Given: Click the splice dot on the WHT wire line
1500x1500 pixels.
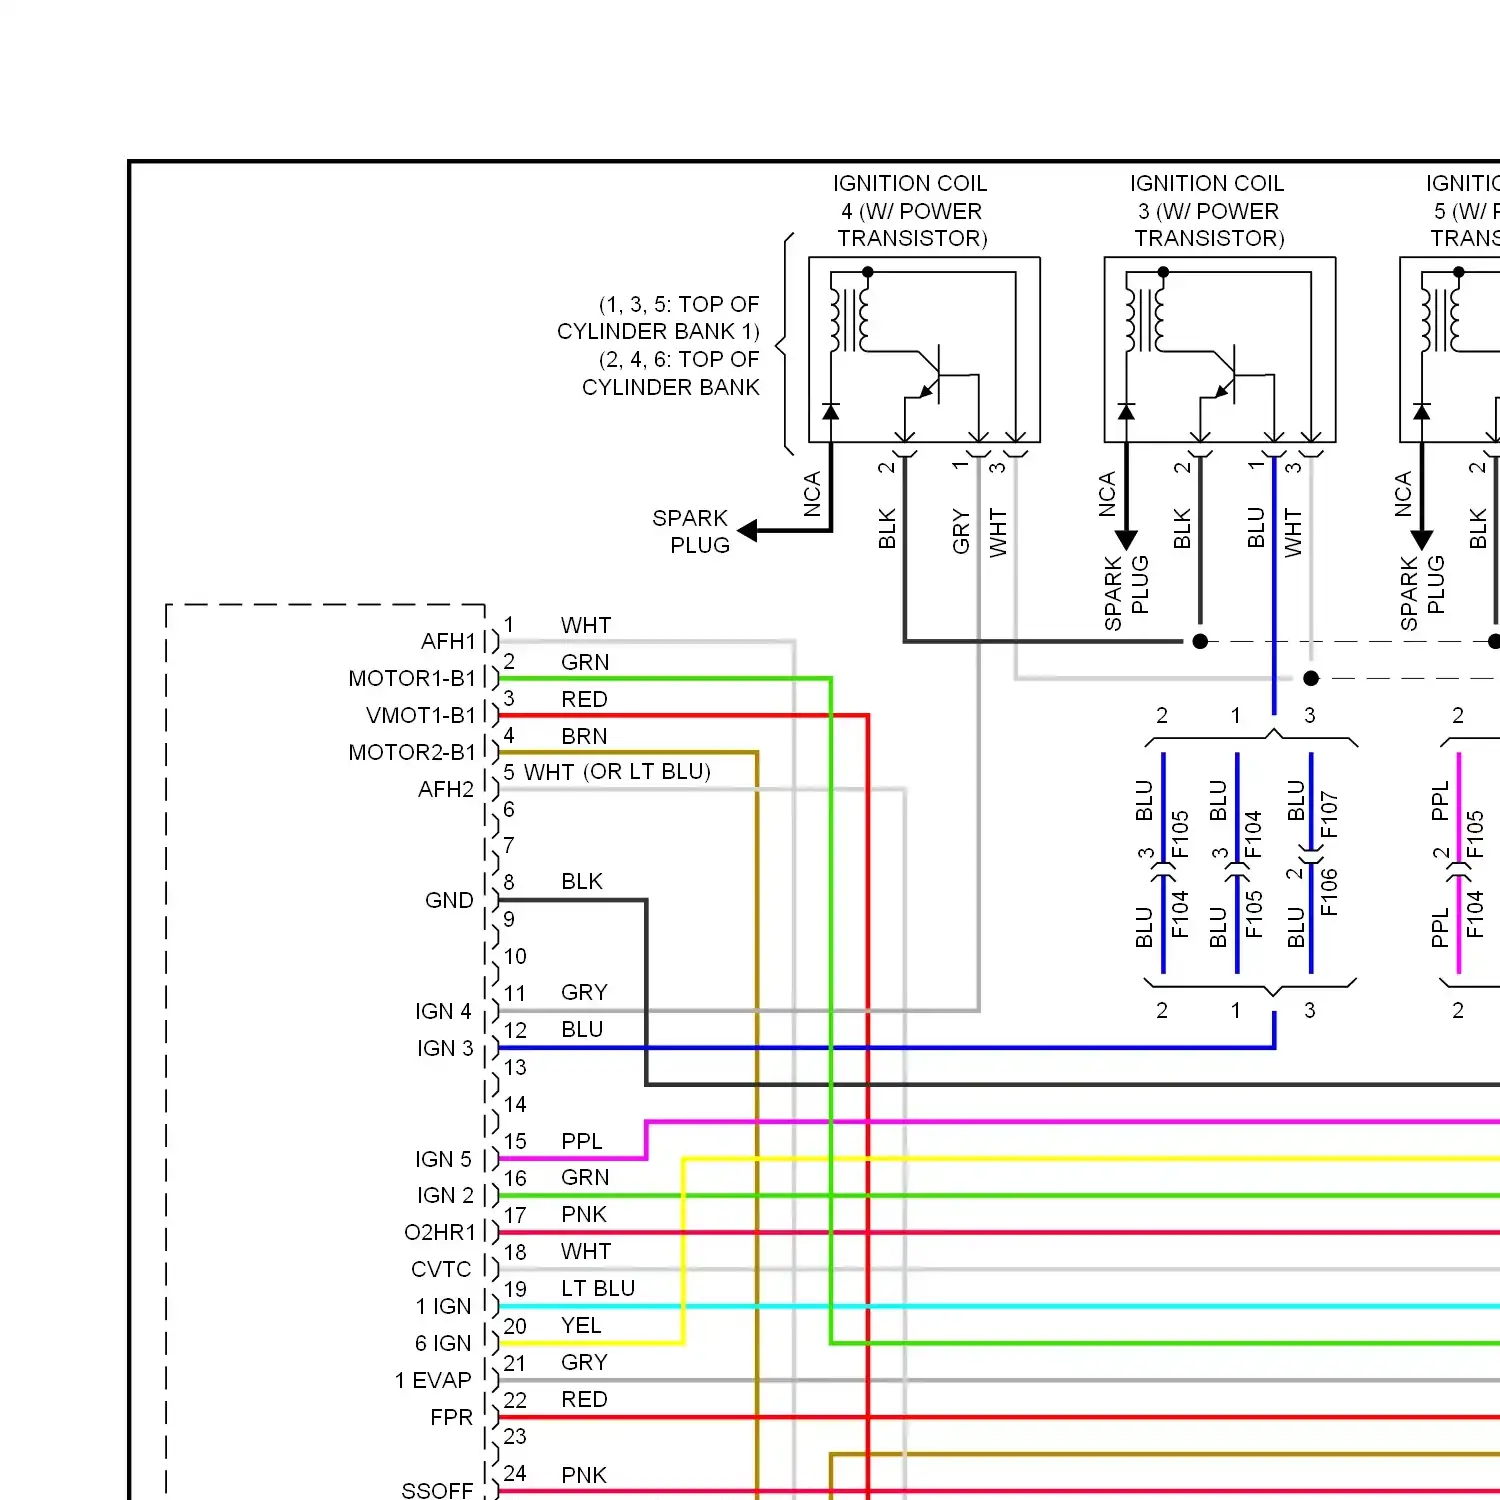Looking at the screenshot, I should pyautogui.click(x=1311, y=678).
